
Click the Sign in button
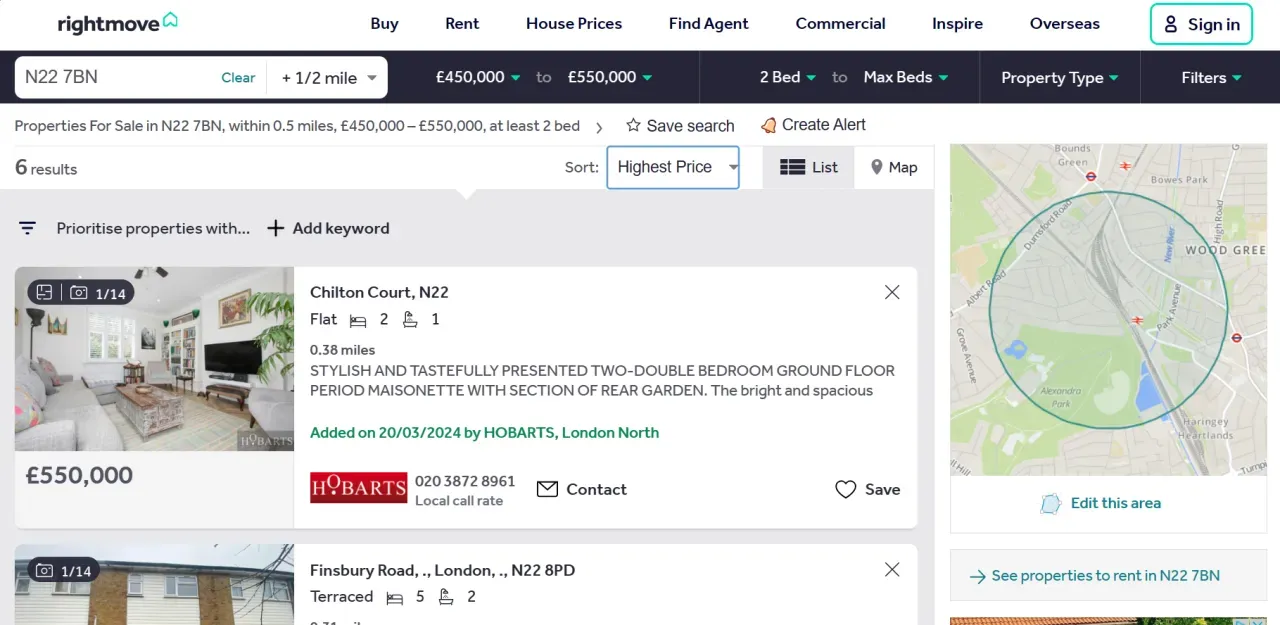click(1201, 25)
